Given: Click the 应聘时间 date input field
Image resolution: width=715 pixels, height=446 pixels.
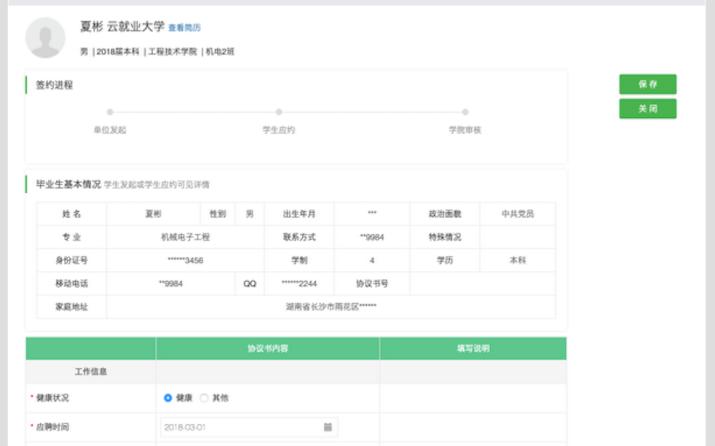Looking at the screenshot, I should point(240,427).
